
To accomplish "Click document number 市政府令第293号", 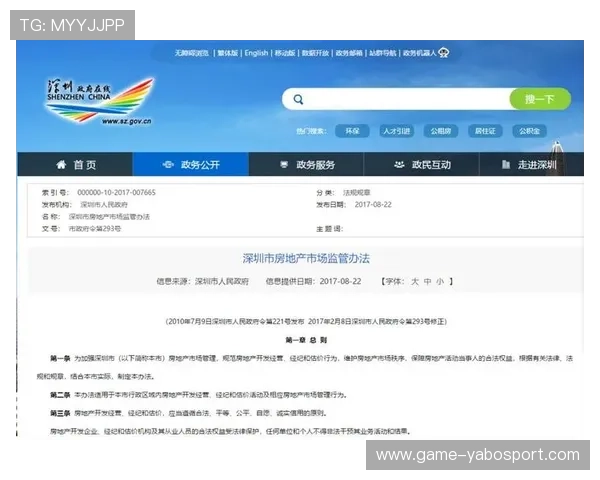I will [x=95, y=229].
